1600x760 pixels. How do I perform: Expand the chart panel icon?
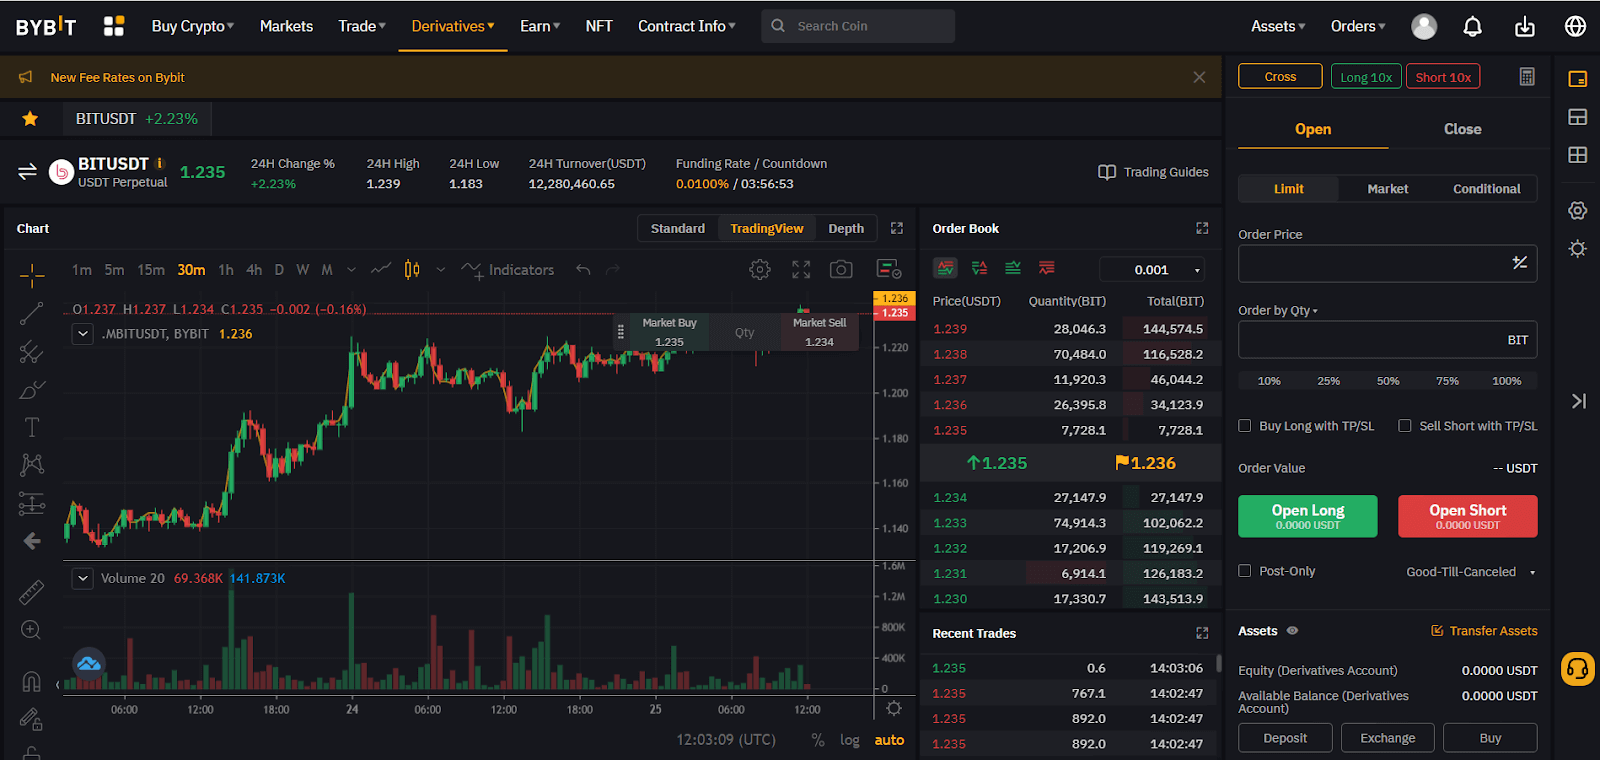[x=897, y=228]
